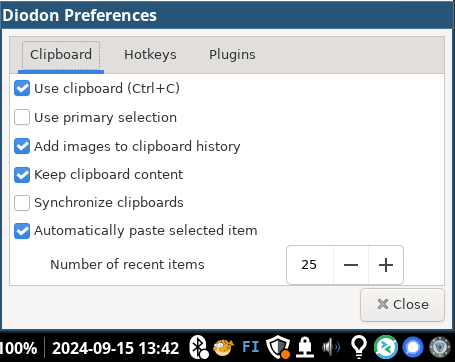Click the recent items number field
Image resolution: width=455 pixels, height=362 pixels.
click(x=310, y=265)
